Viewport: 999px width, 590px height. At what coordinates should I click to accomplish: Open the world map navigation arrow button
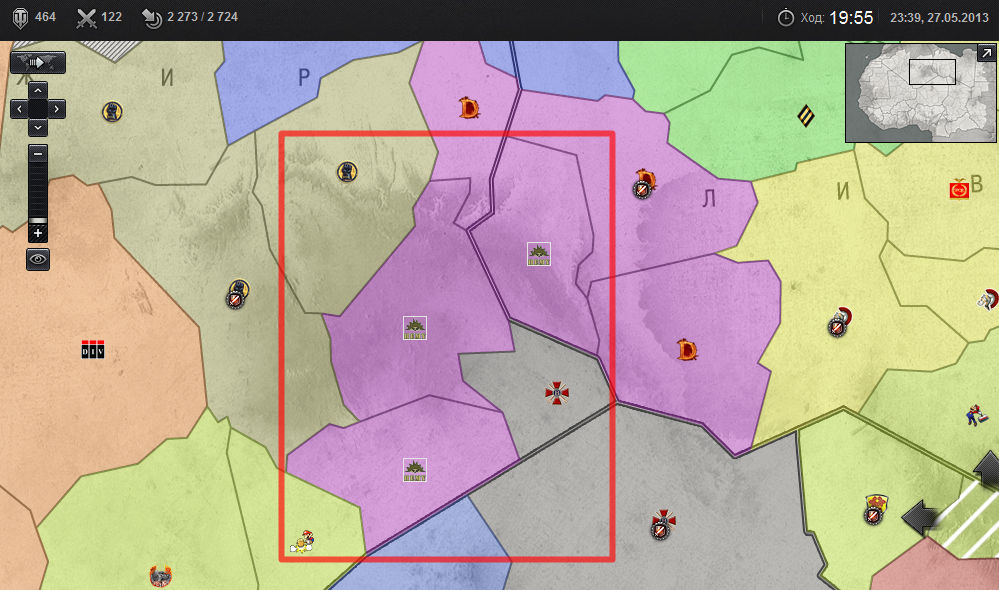[38, 62]
